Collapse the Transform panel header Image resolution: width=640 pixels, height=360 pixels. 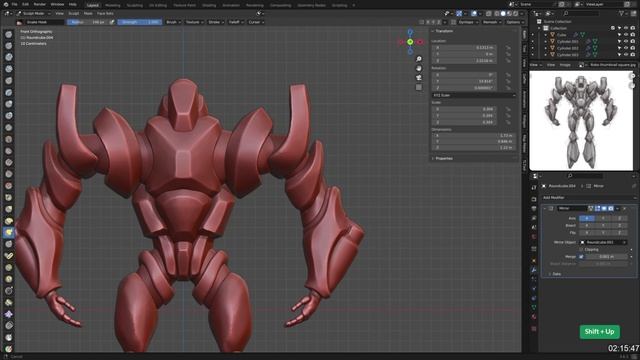[444, 31]
